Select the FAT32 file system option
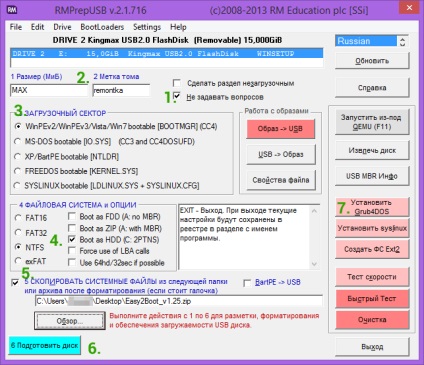The height and width of the screenshot is (365, 424). coord(18,233)
